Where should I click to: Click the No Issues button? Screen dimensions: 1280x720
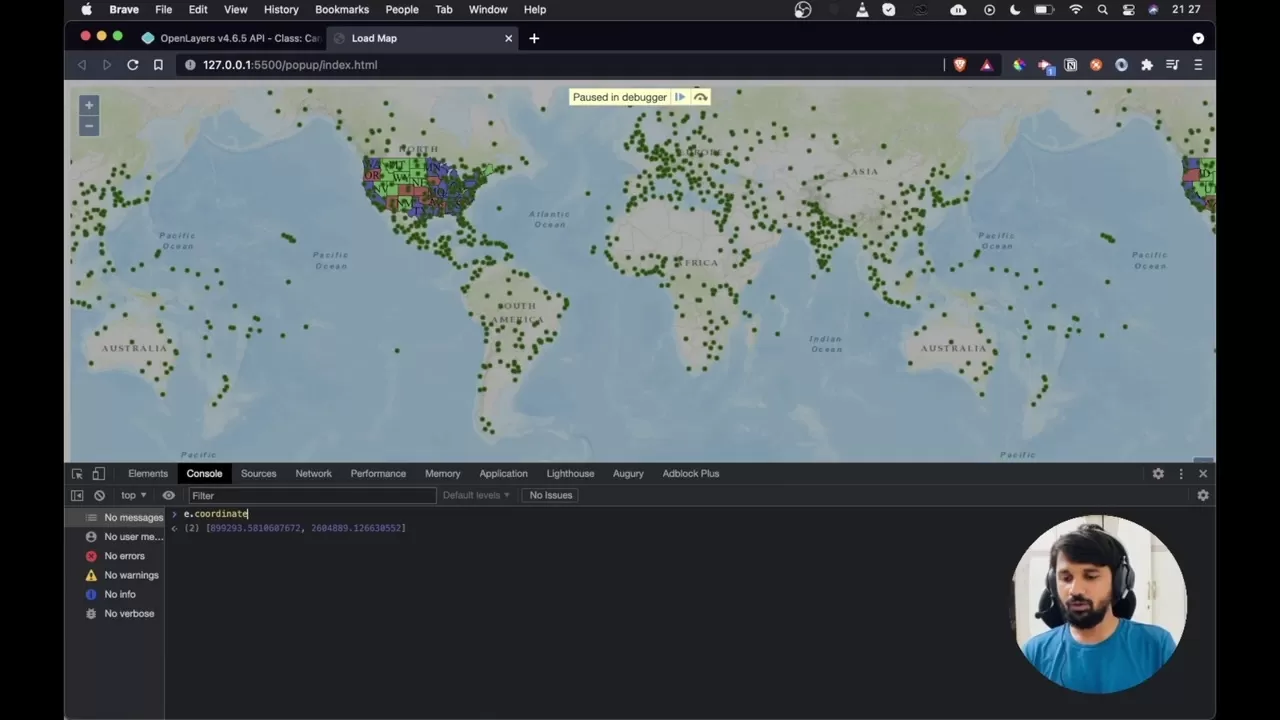[551, 496]
